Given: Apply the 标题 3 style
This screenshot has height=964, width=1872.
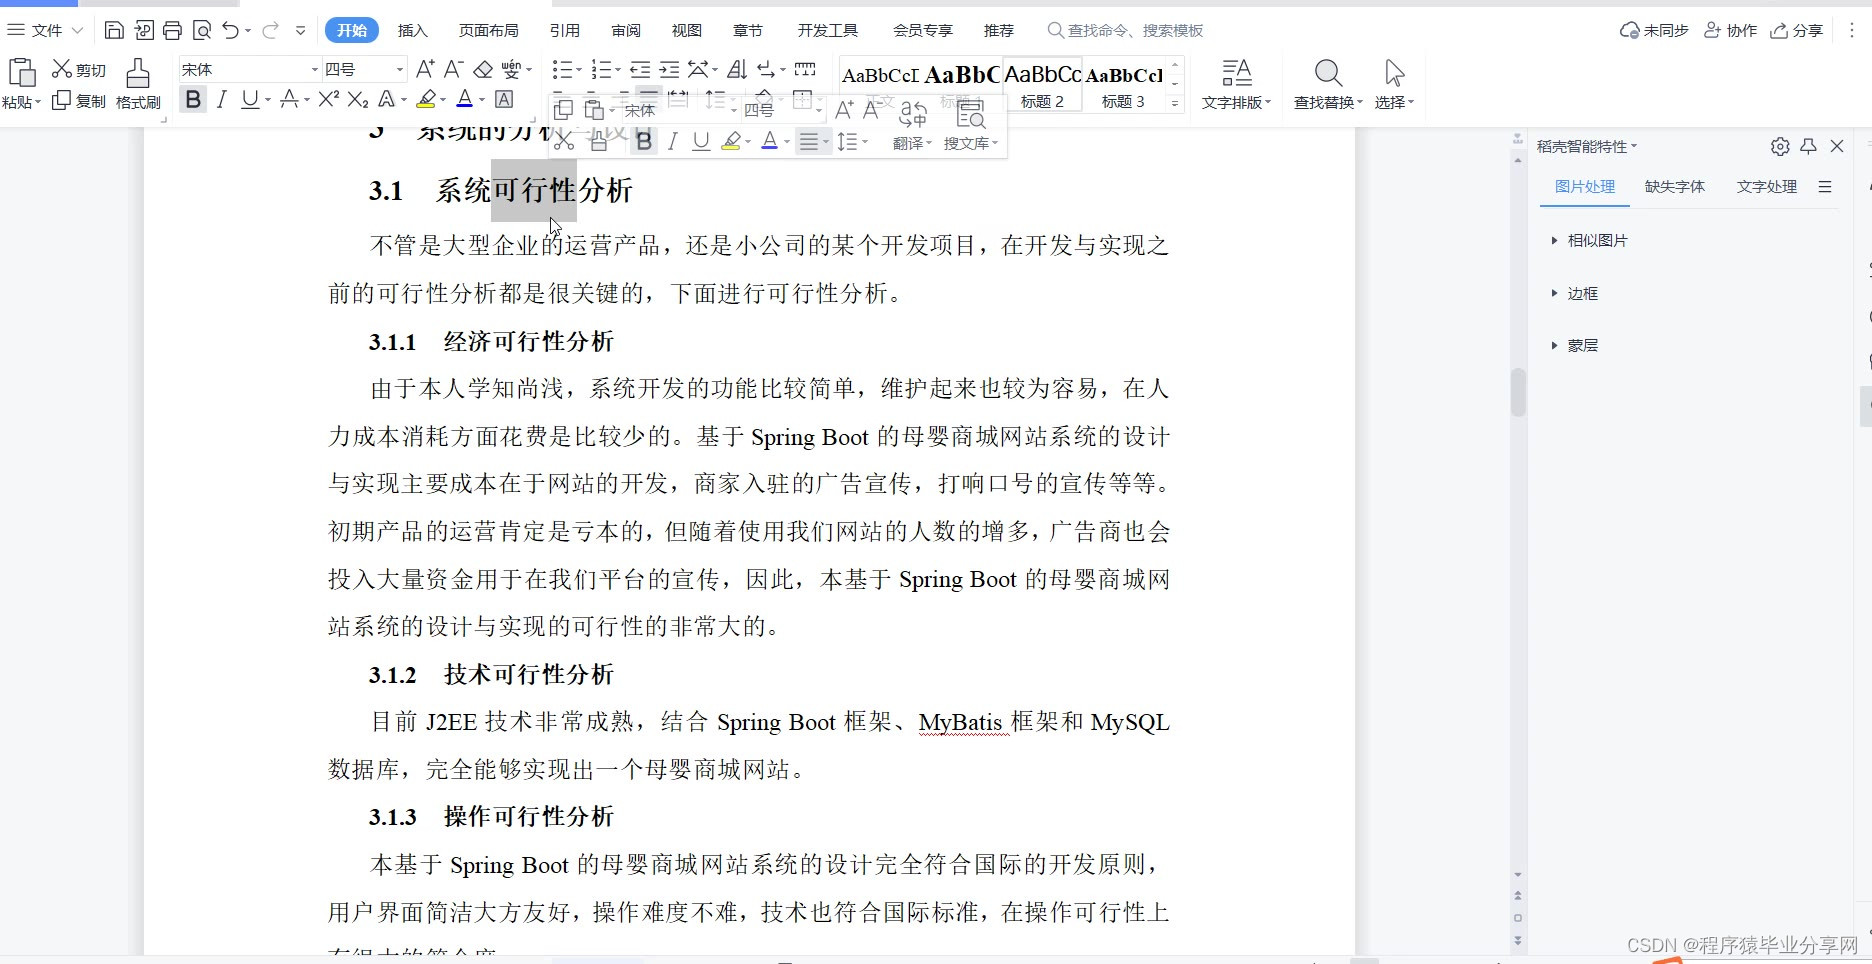Looking at the screenshot, I should (1124, 85).
